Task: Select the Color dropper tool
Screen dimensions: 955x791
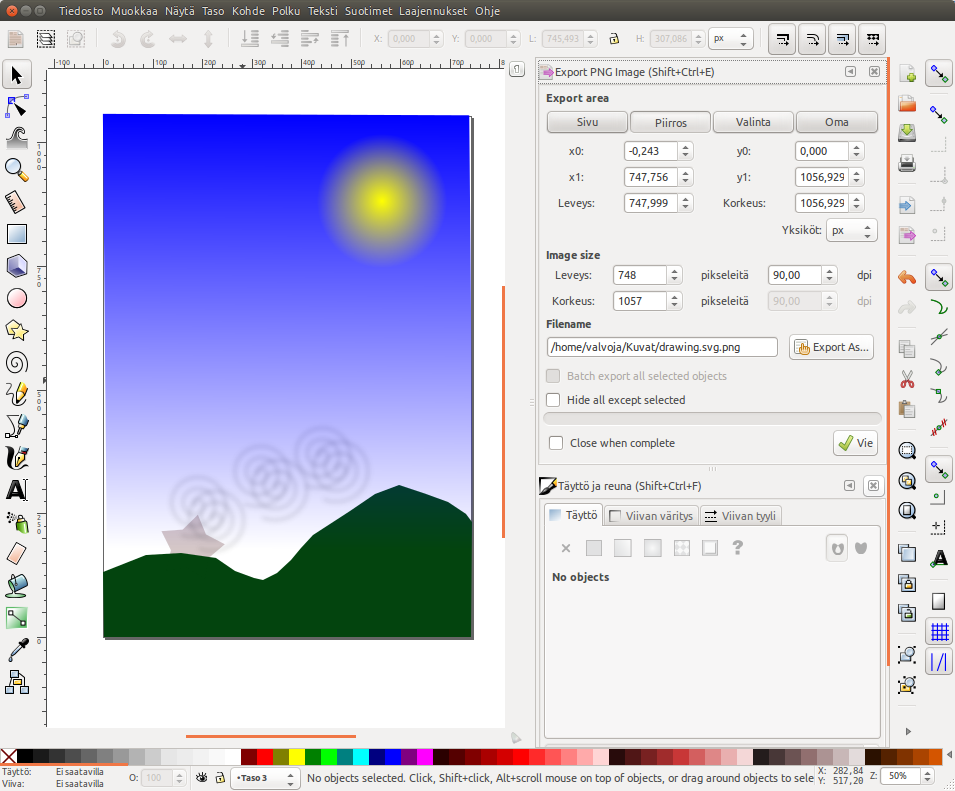Action: pyautogui.click(x=16, y=650)
